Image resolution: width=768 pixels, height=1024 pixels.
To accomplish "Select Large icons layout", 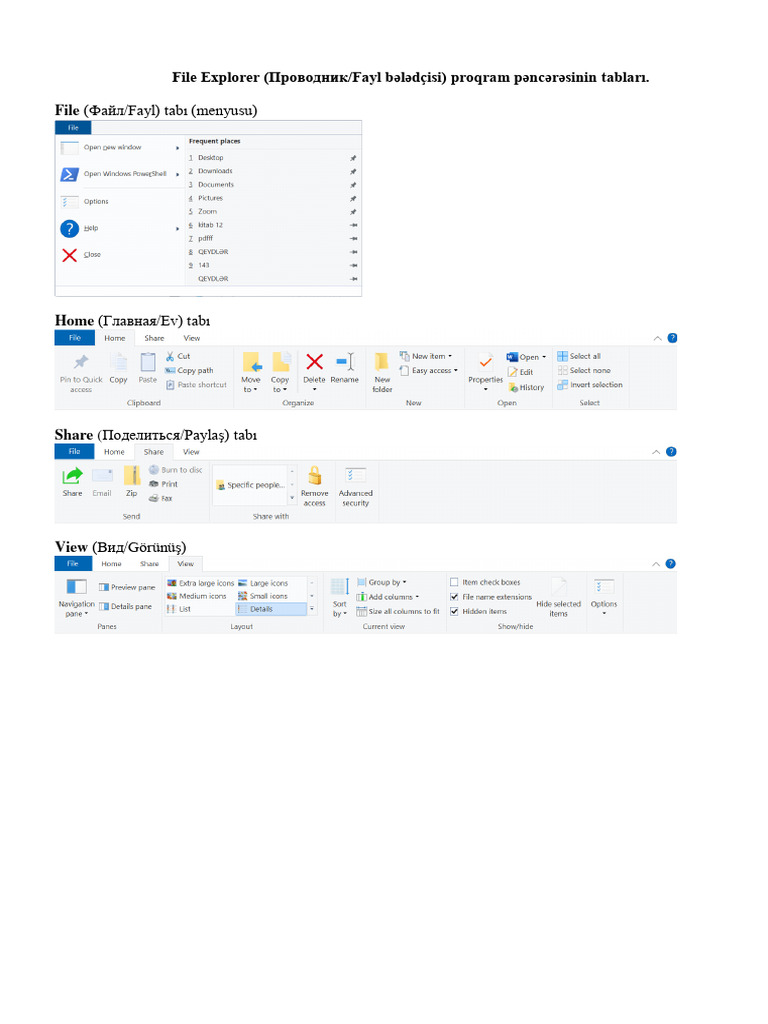I will [263, 583].
